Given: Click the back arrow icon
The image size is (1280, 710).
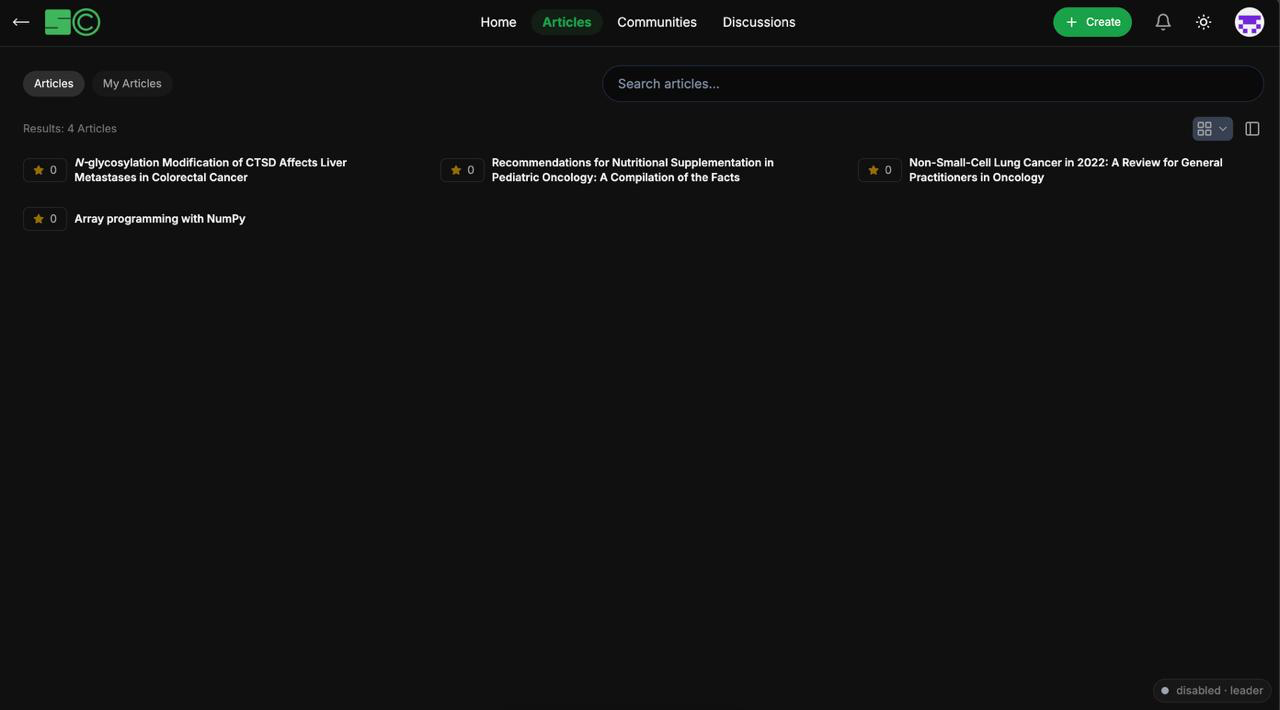Looking at the screenshot, I should 21,22.
